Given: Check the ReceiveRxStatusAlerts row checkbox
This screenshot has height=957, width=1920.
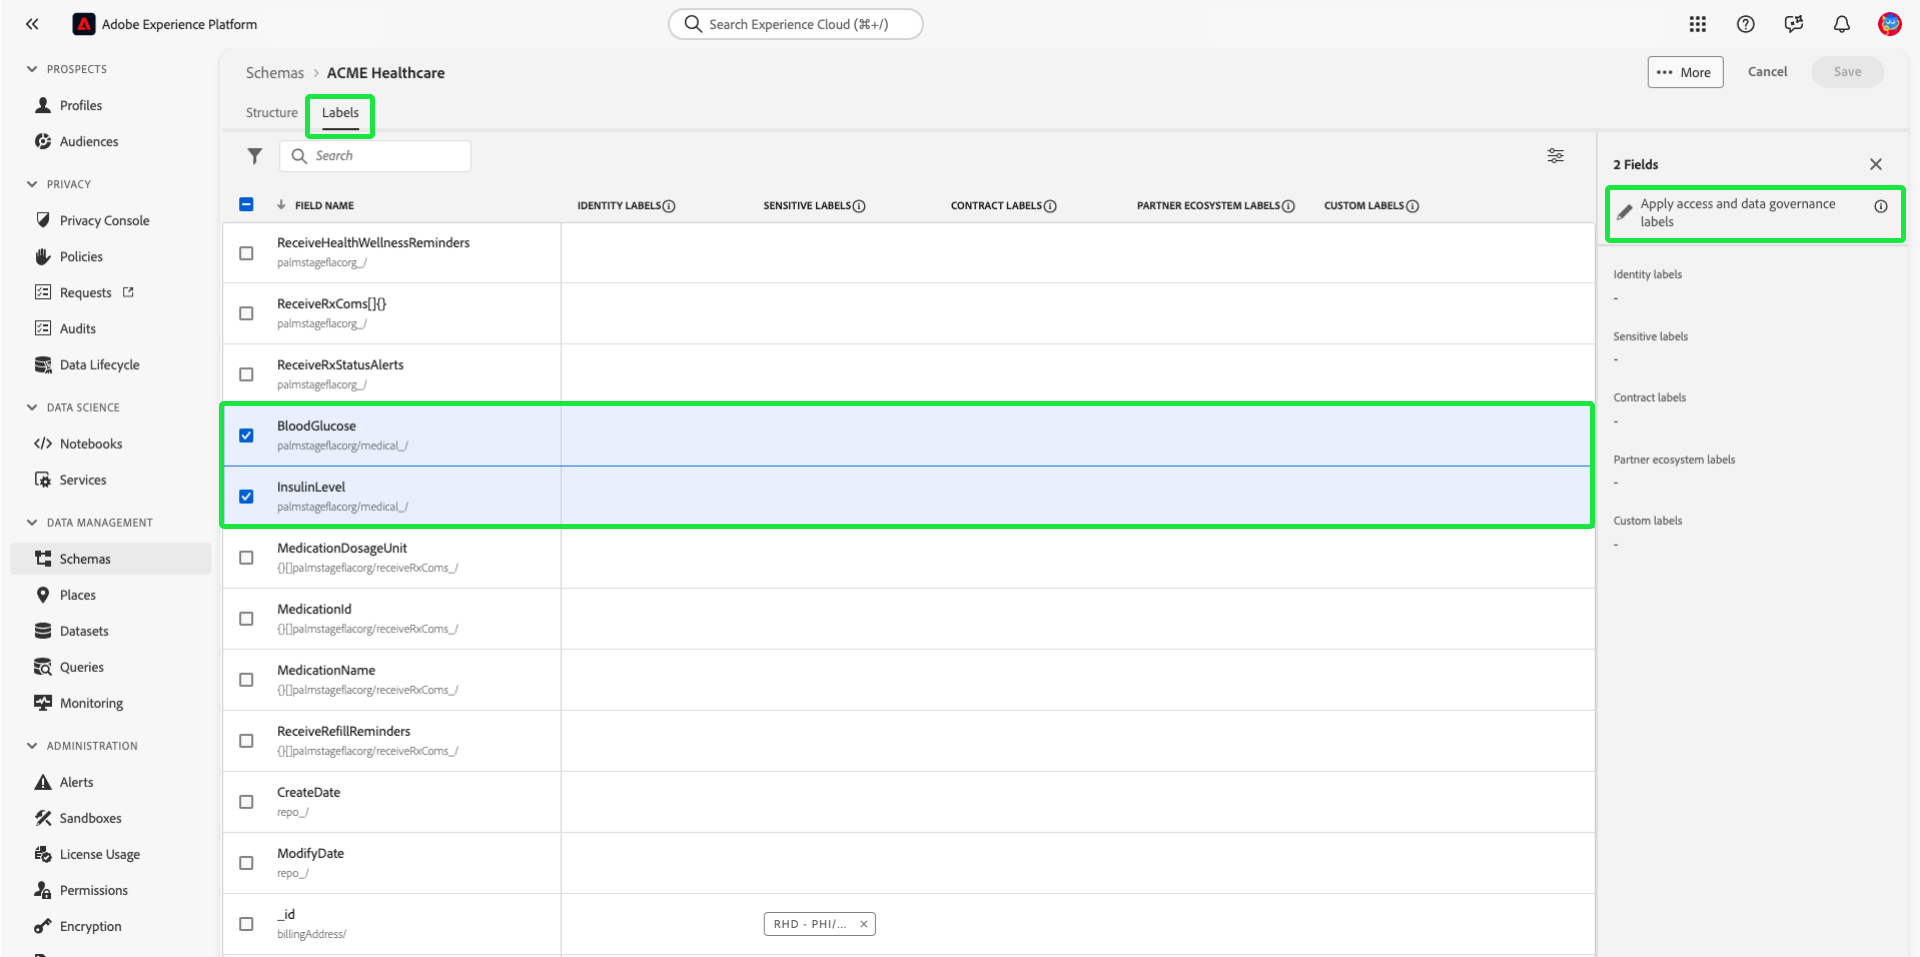Looking at the screenshot, I should point(246,375).
